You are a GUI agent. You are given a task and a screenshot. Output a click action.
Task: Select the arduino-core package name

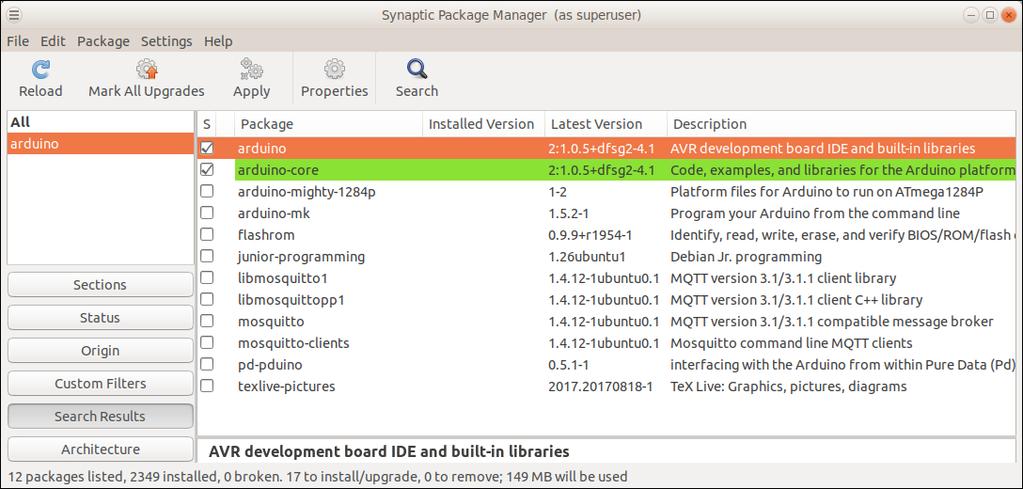click(x=278, y=170)
